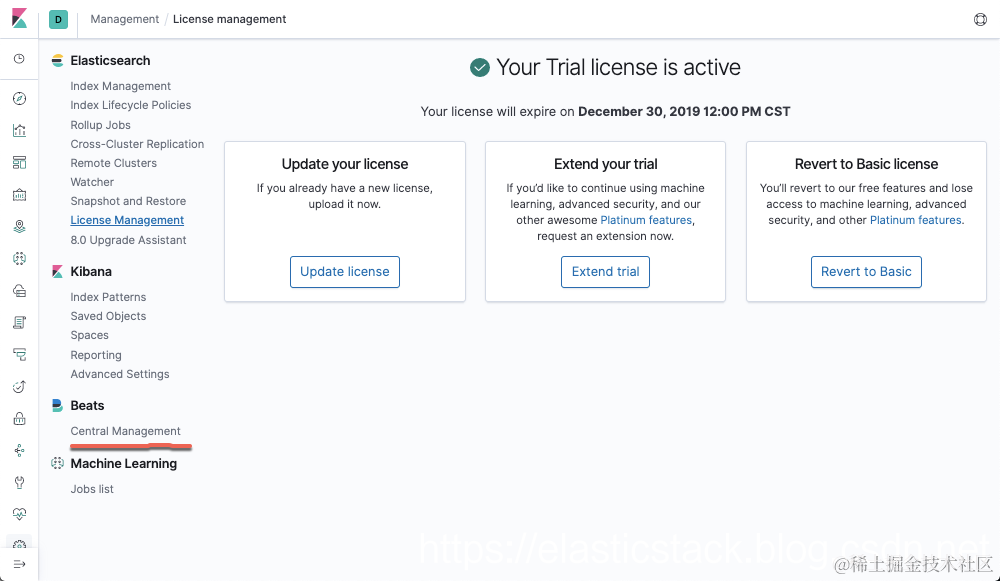The image size is (1000, 581).
Task: Open Snapshot and Restore
Action: click(128, 202)
